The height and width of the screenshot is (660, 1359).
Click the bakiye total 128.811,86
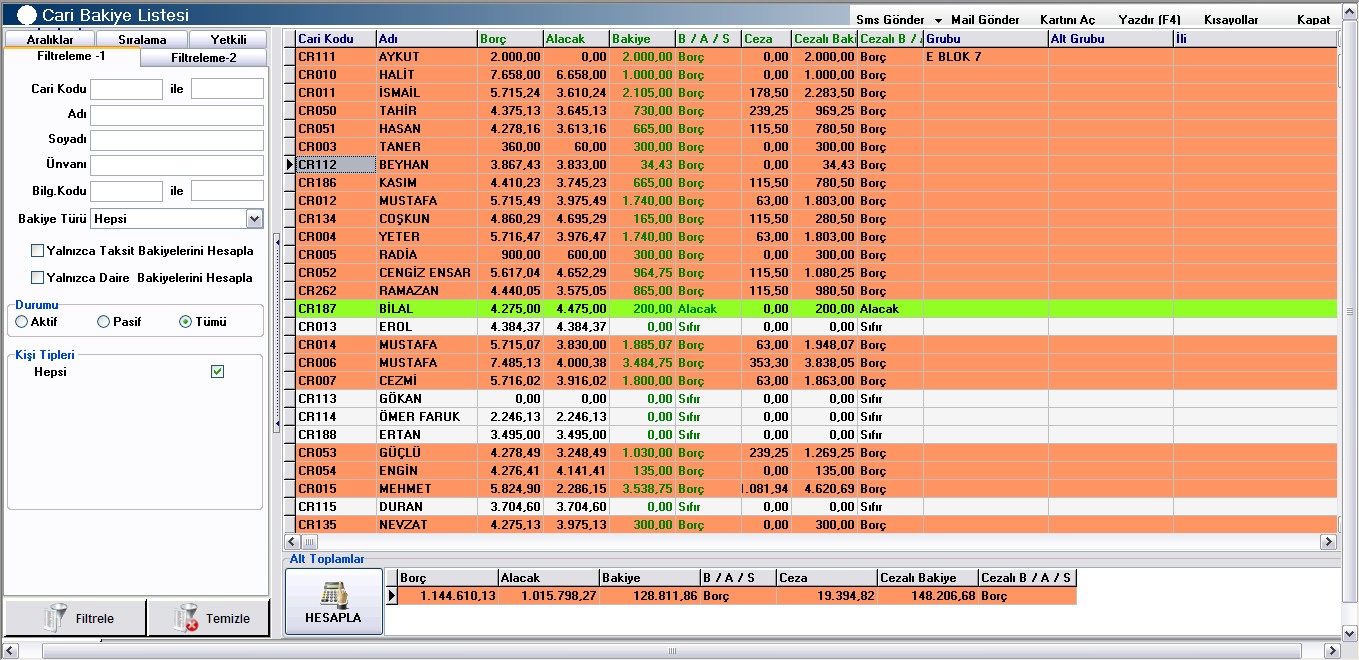click(664, 596)
